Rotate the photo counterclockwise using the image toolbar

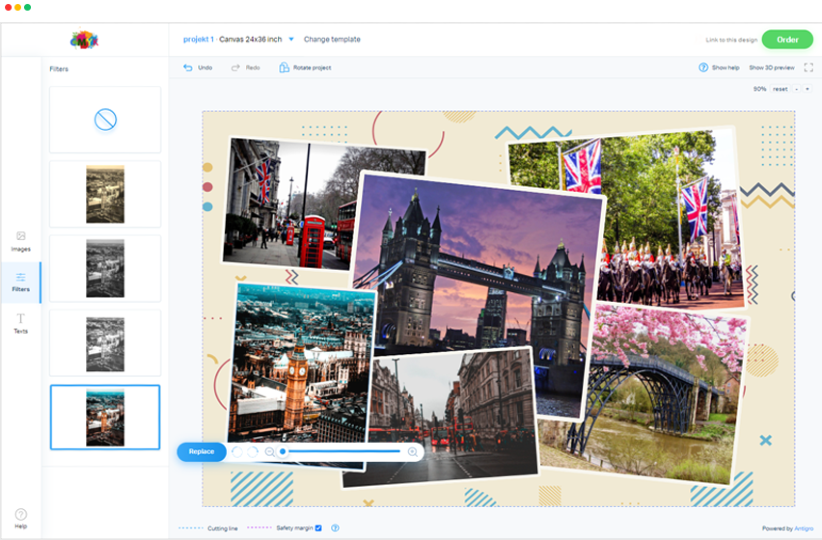(237, 452)
